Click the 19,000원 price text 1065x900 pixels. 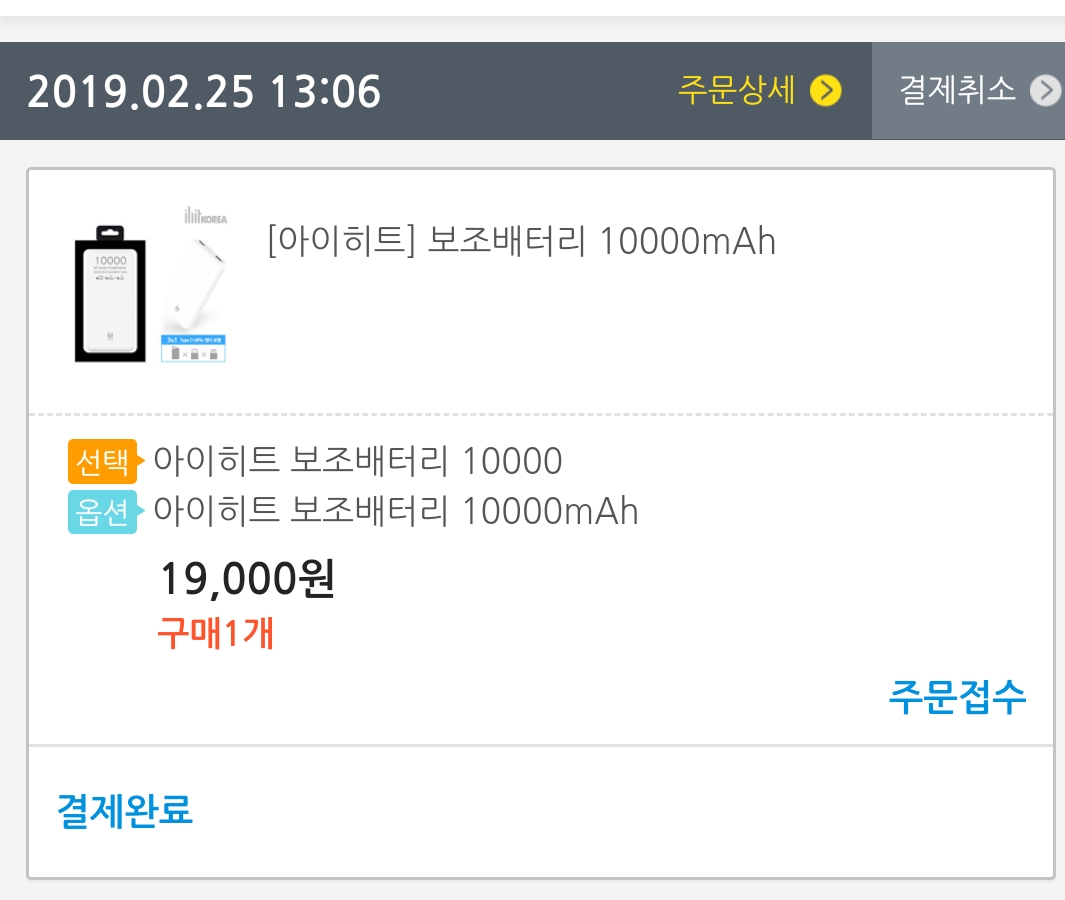click(x=247, y=579)
